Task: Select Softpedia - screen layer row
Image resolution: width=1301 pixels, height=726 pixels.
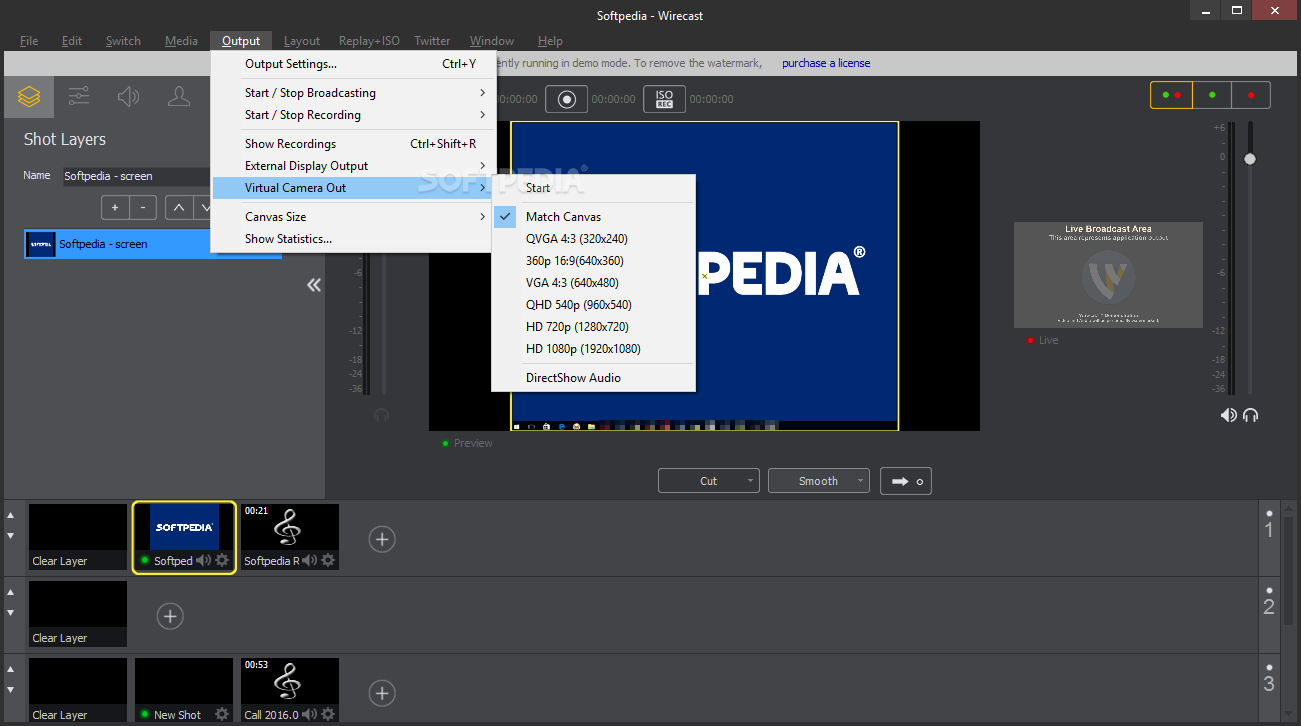Action: (x=153, y=244)
